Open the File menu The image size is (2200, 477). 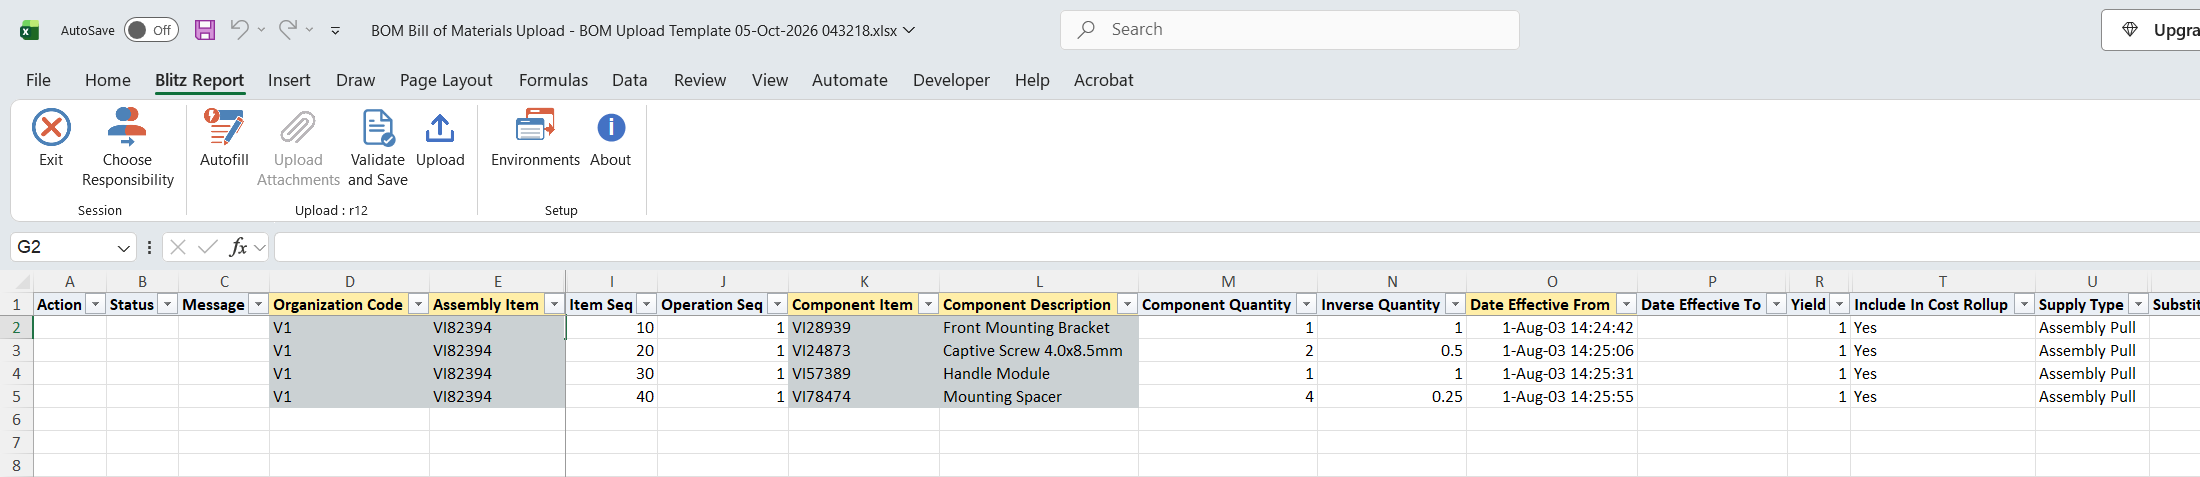38,80
